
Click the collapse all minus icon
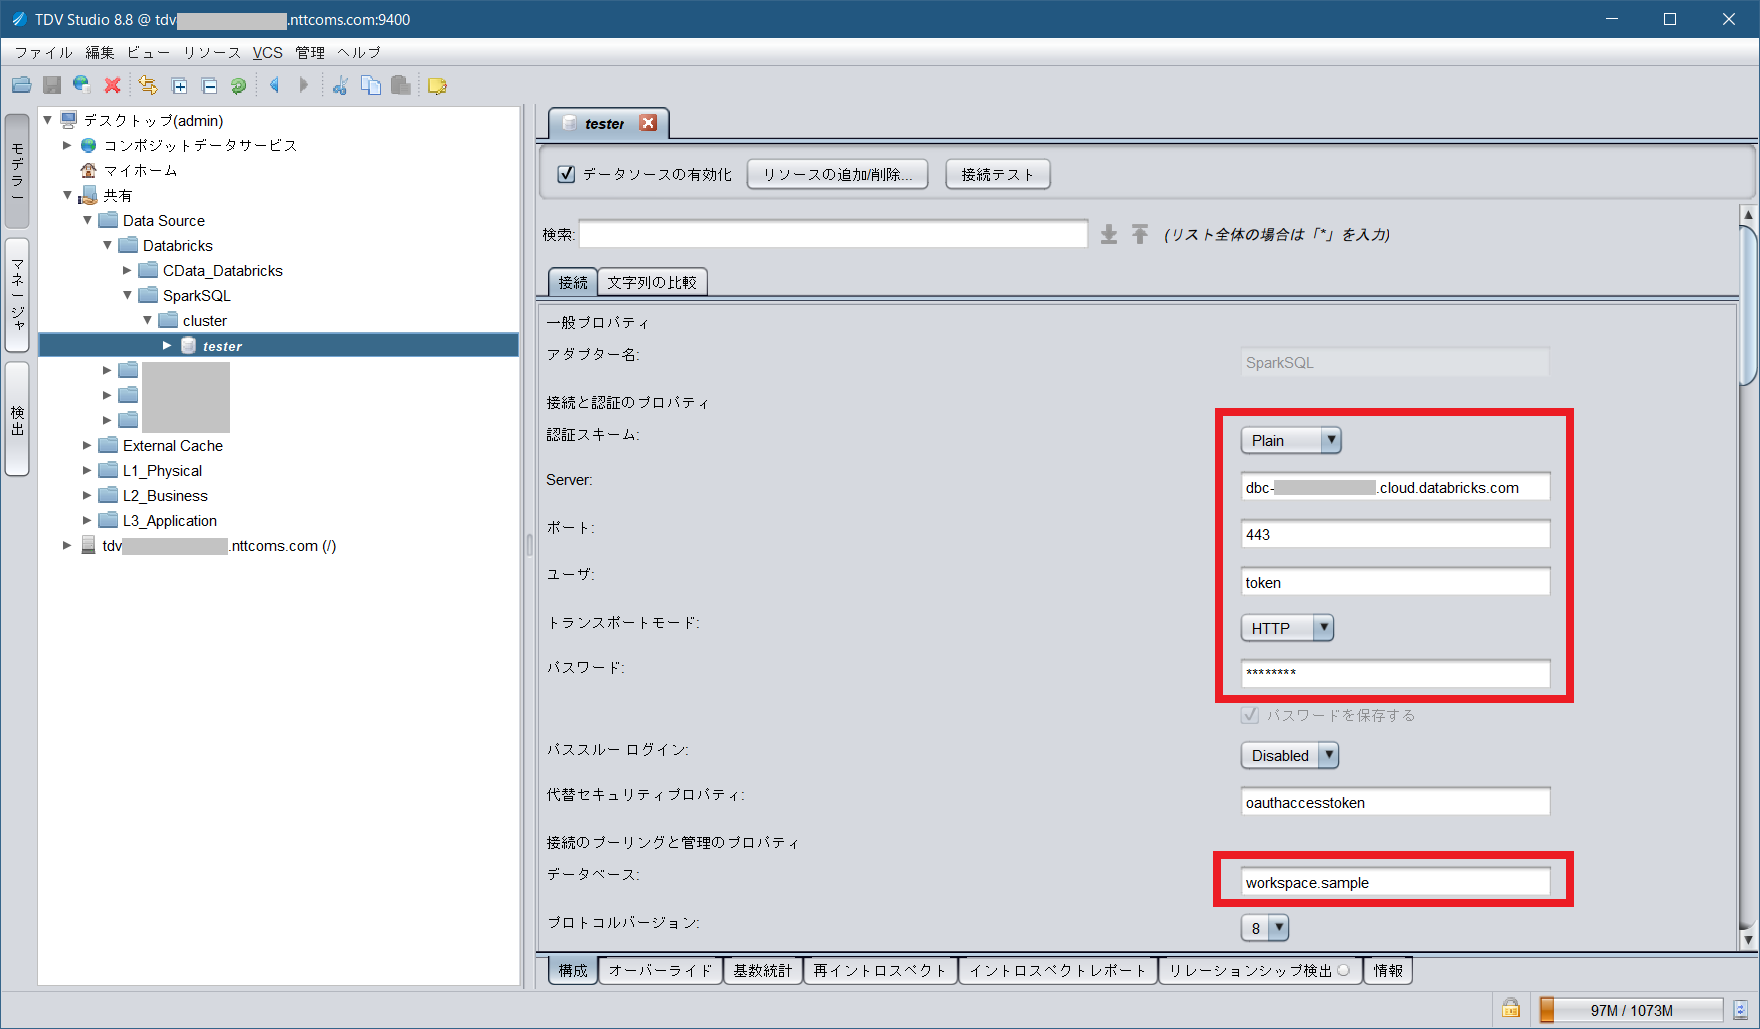209,86
